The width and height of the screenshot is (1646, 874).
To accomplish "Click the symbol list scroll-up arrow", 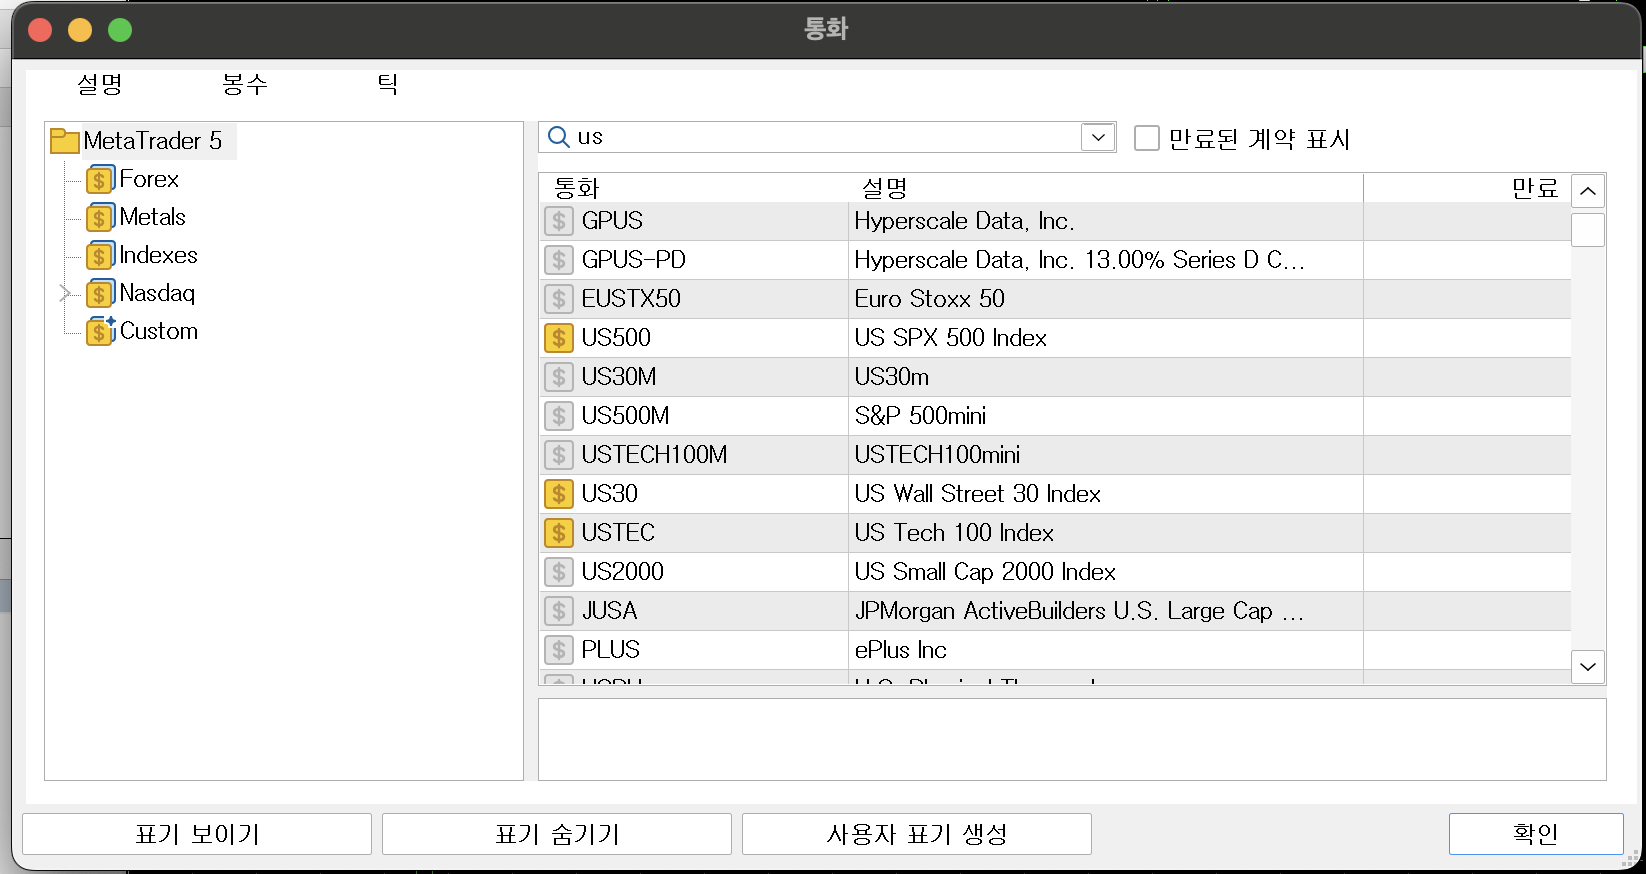I will pyautogui.click(x=1588, y=191).
